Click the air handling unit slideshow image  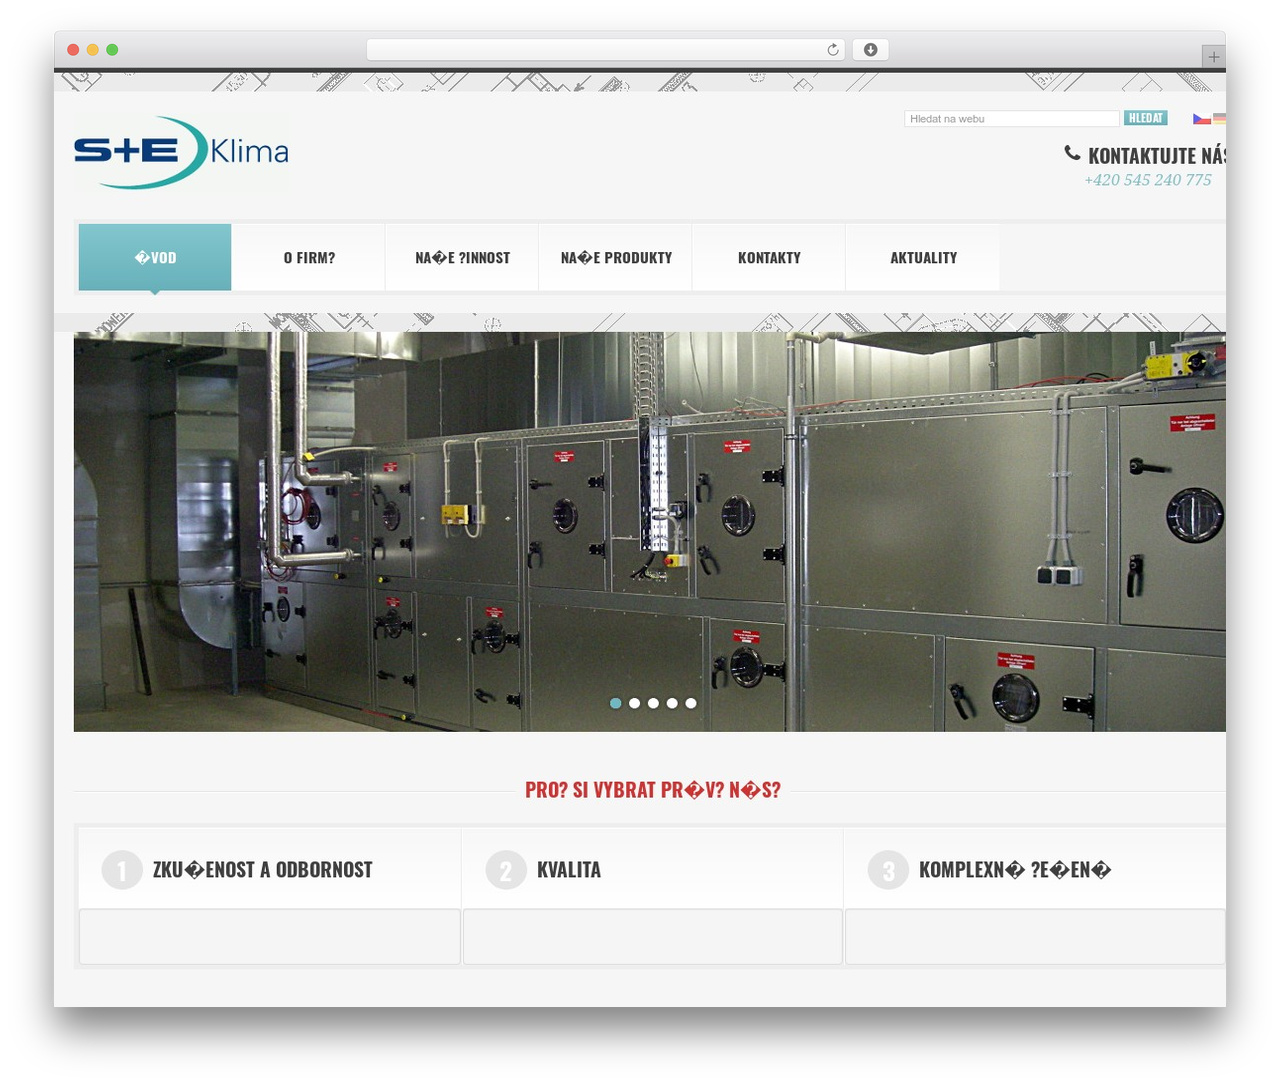pyautogui.click(x=650, y=531)
